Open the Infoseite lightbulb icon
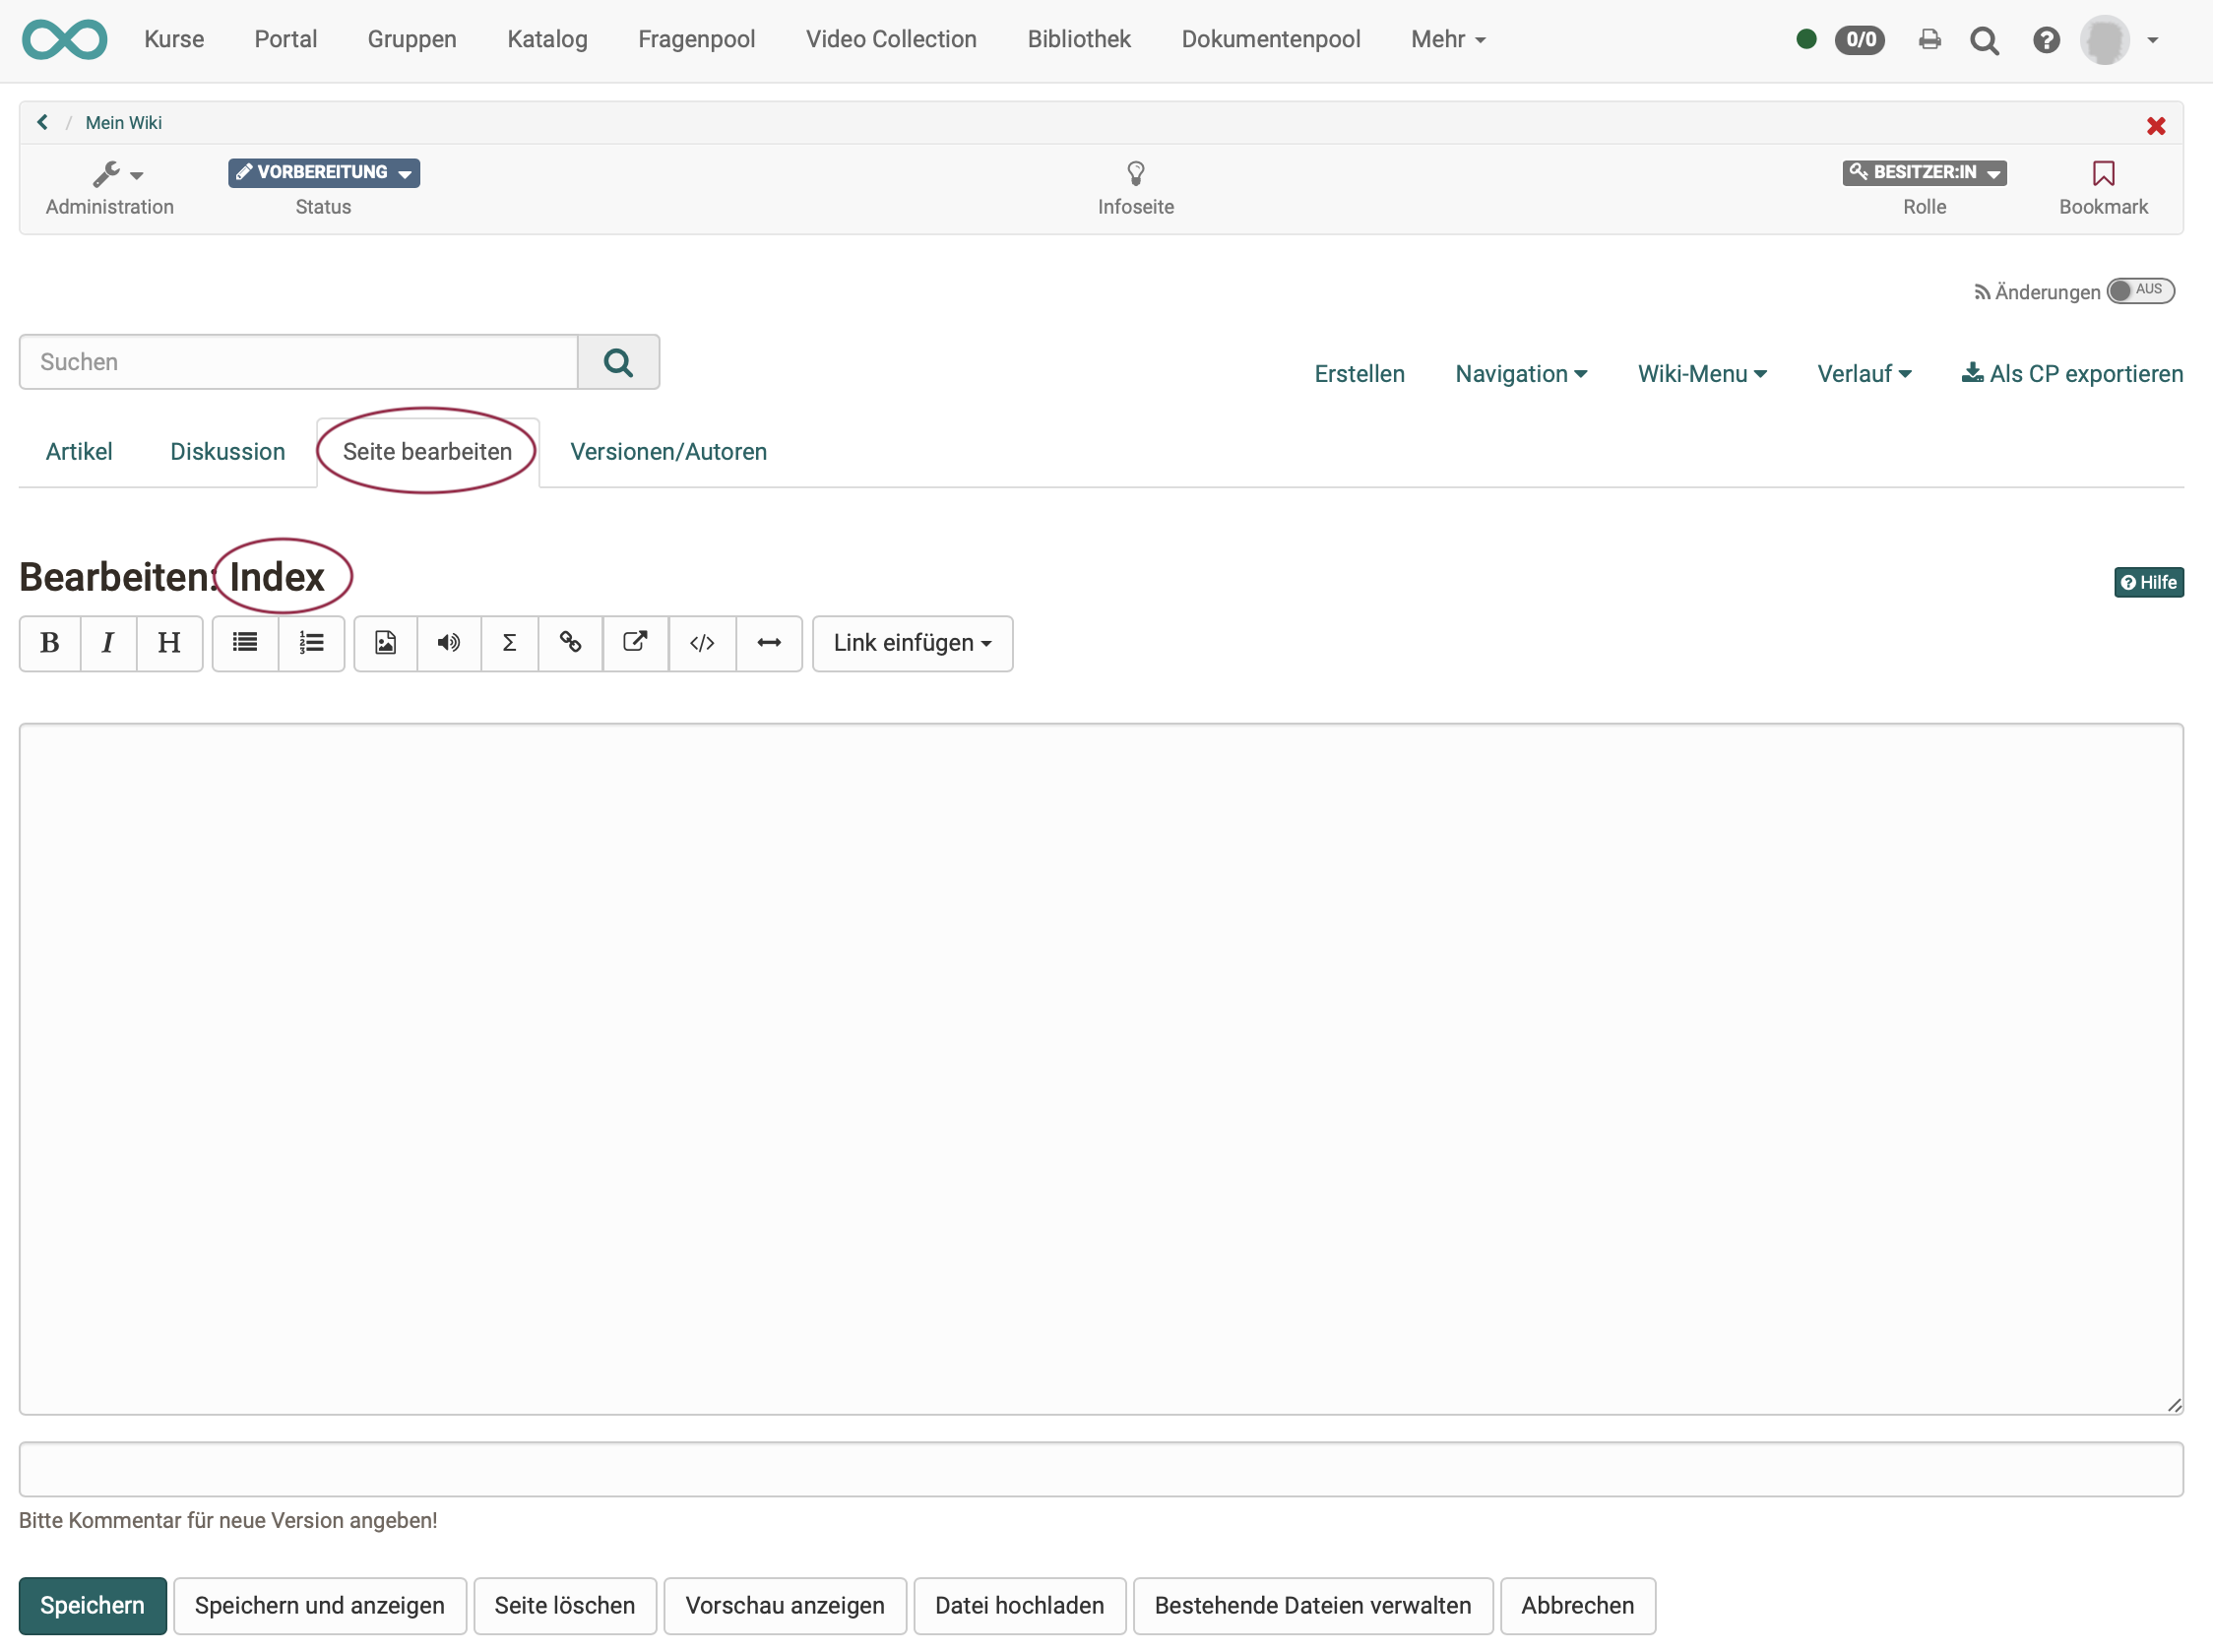 (1135, 174)
